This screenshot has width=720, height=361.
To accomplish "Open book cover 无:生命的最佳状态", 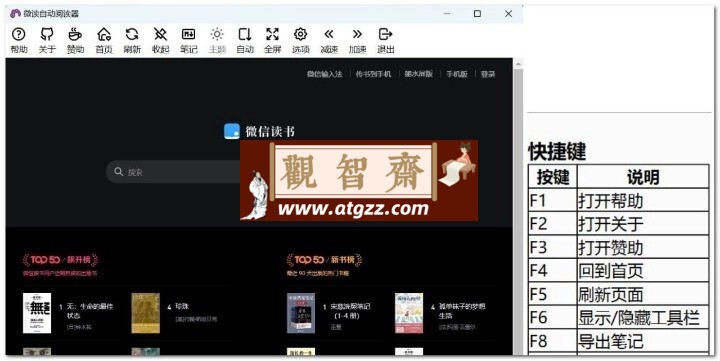I will [x=37, y=313].
